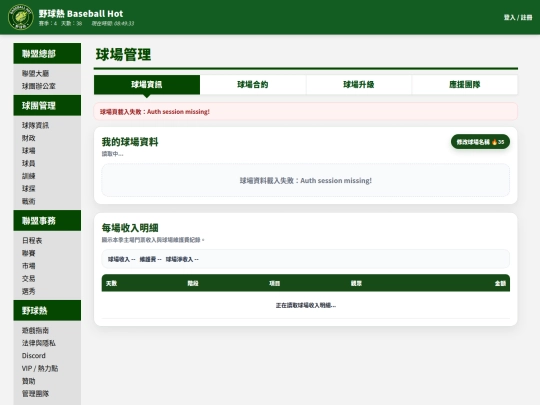540x405 pixels.
Task: Open the 球探 sidebar link
Action: pyautogui.click(x=29, y=188)
